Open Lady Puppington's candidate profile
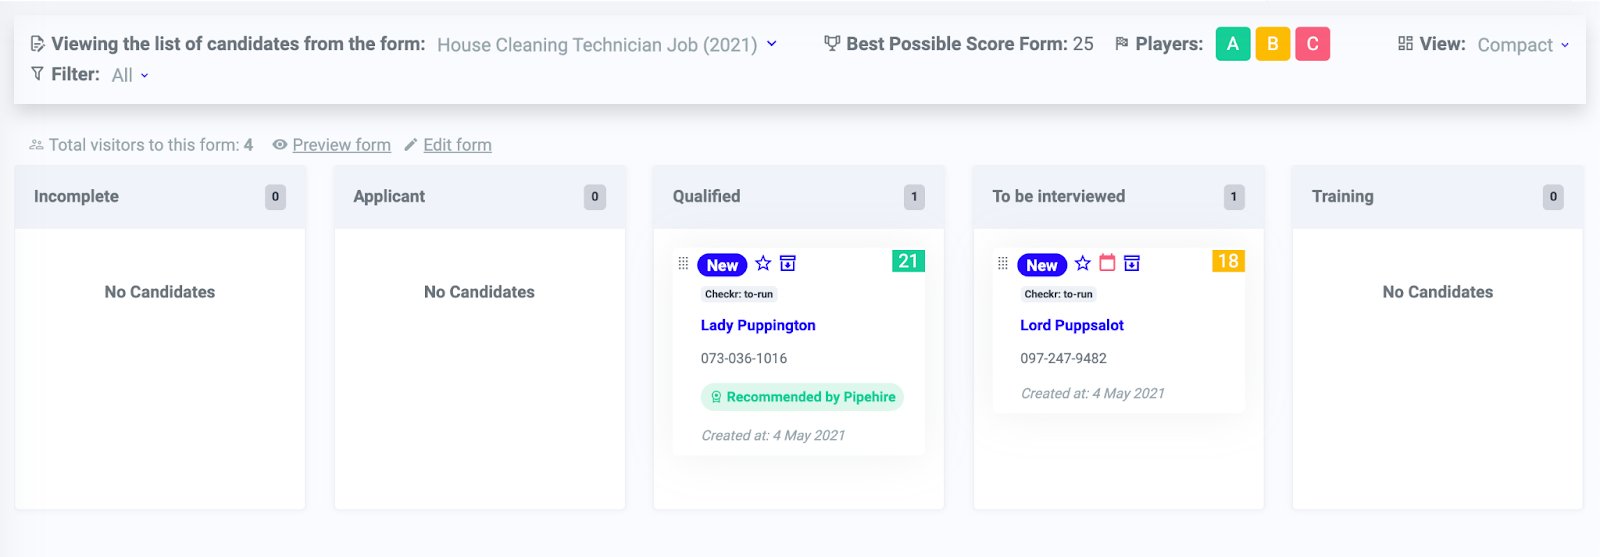Viewport: 1600px width, 557px height. coord(758,325)
